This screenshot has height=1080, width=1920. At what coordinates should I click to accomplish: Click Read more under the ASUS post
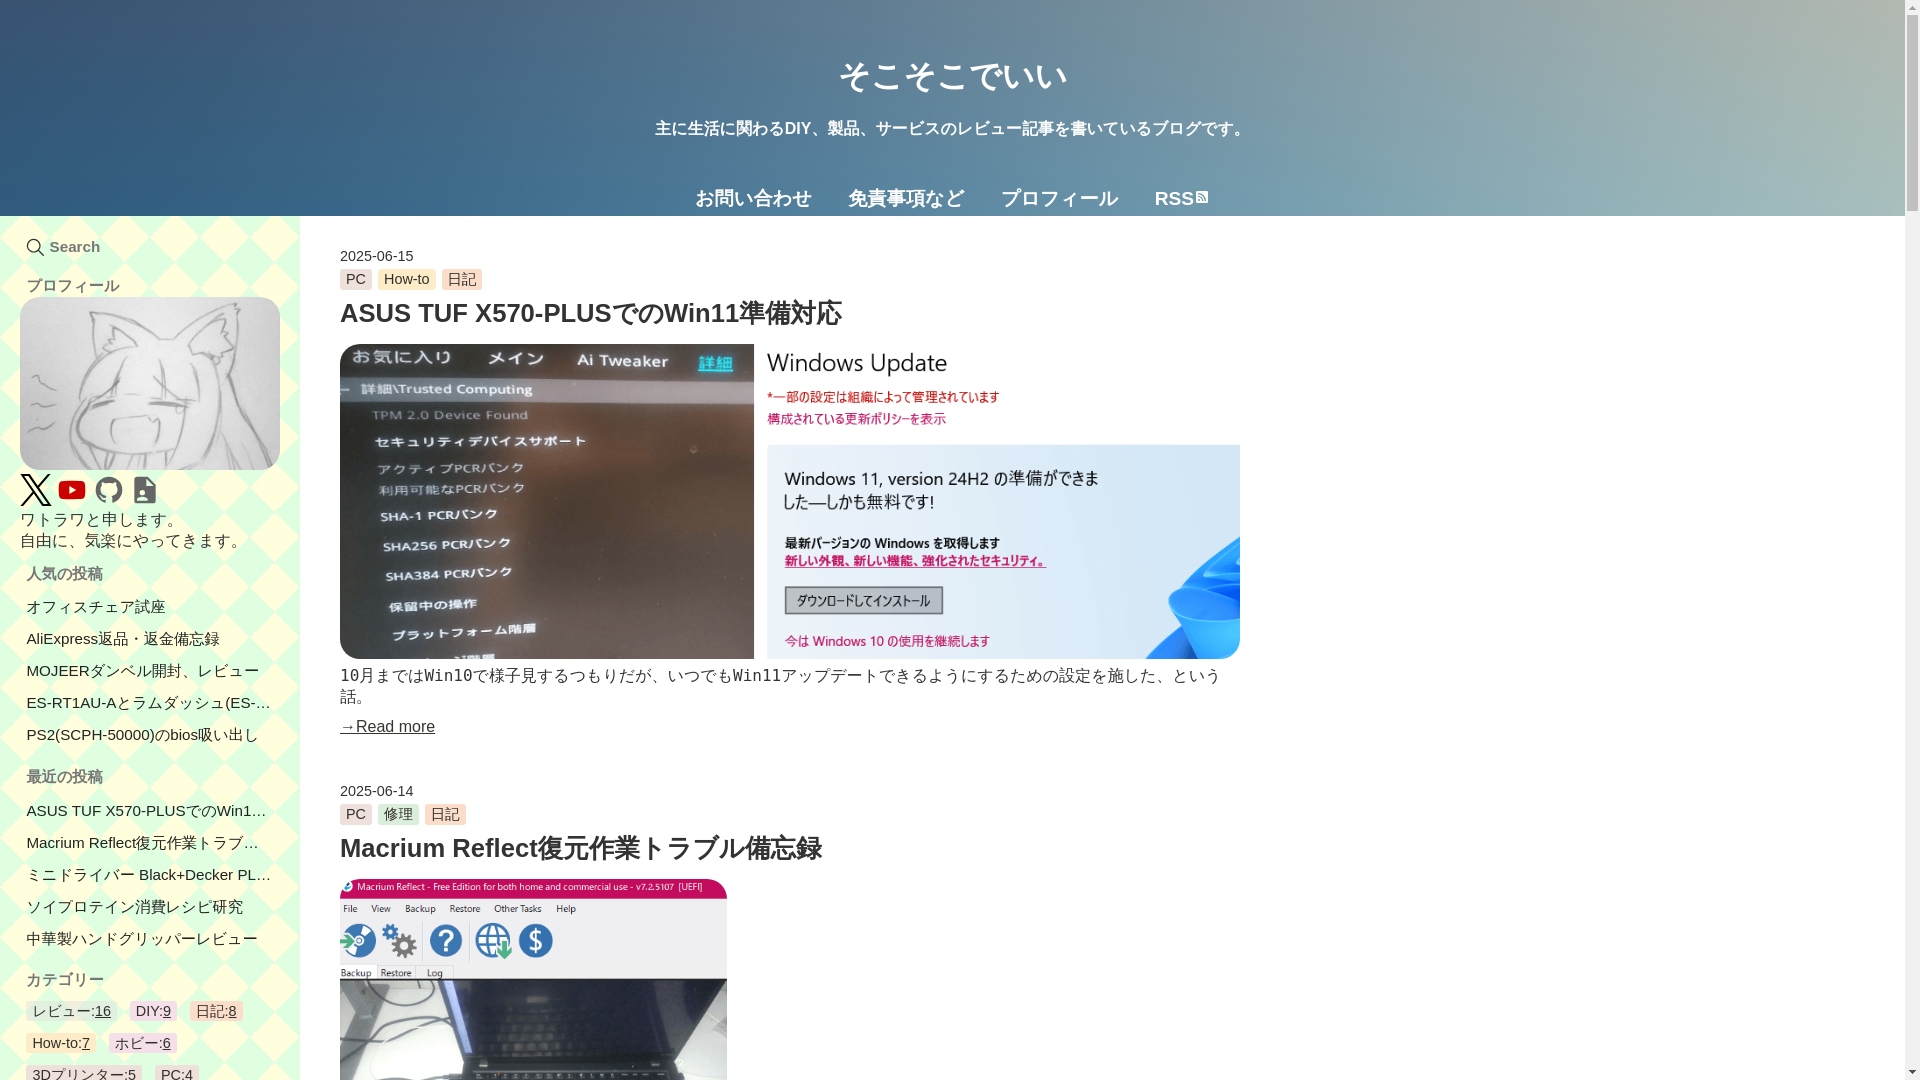387,727
